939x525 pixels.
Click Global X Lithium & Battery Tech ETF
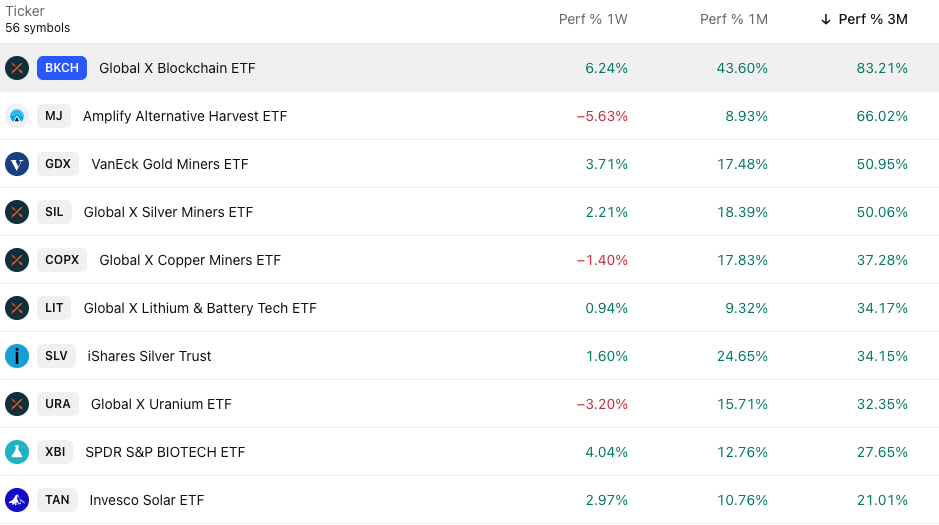point(200,308)
